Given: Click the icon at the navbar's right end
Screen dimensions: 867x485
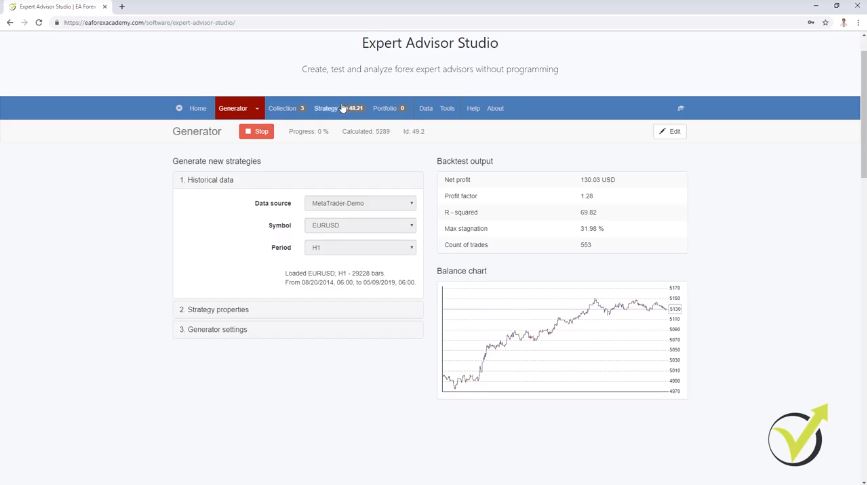Looking at the screenshot, I should pyautogui.click(x=681, y=108).
